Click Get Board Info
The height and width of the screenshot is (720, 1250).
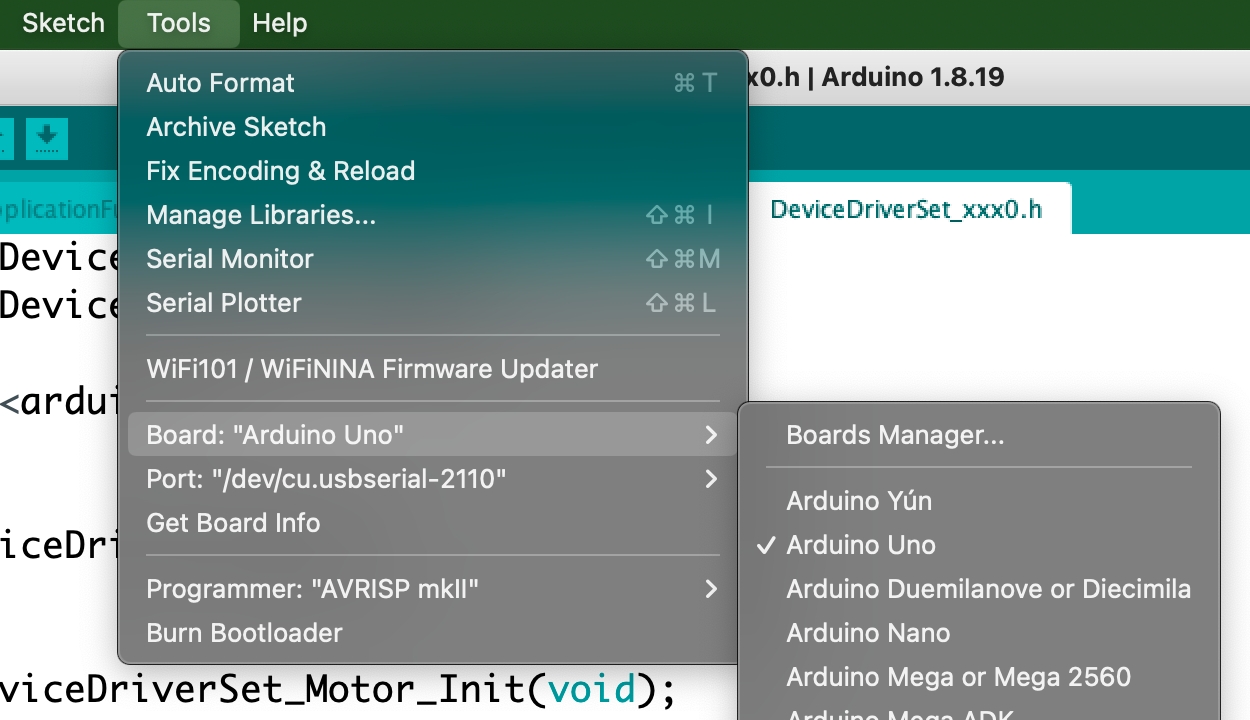click(x=233, y=523)
